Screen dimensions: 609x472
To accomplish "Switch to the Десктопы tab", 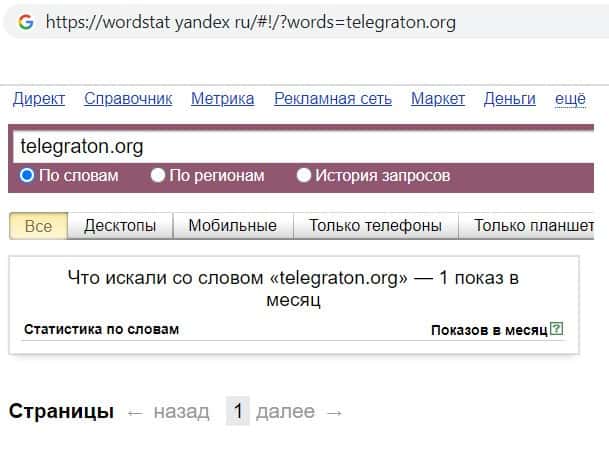I will tap(120, 226).
